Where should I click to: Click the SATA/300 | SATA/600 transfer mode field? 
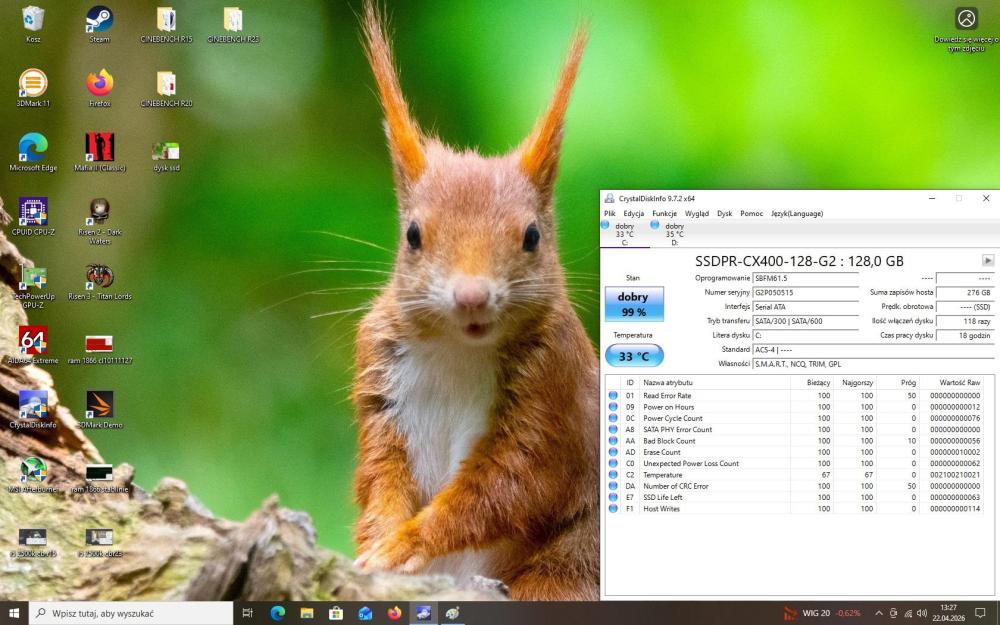tap(805, 321)
